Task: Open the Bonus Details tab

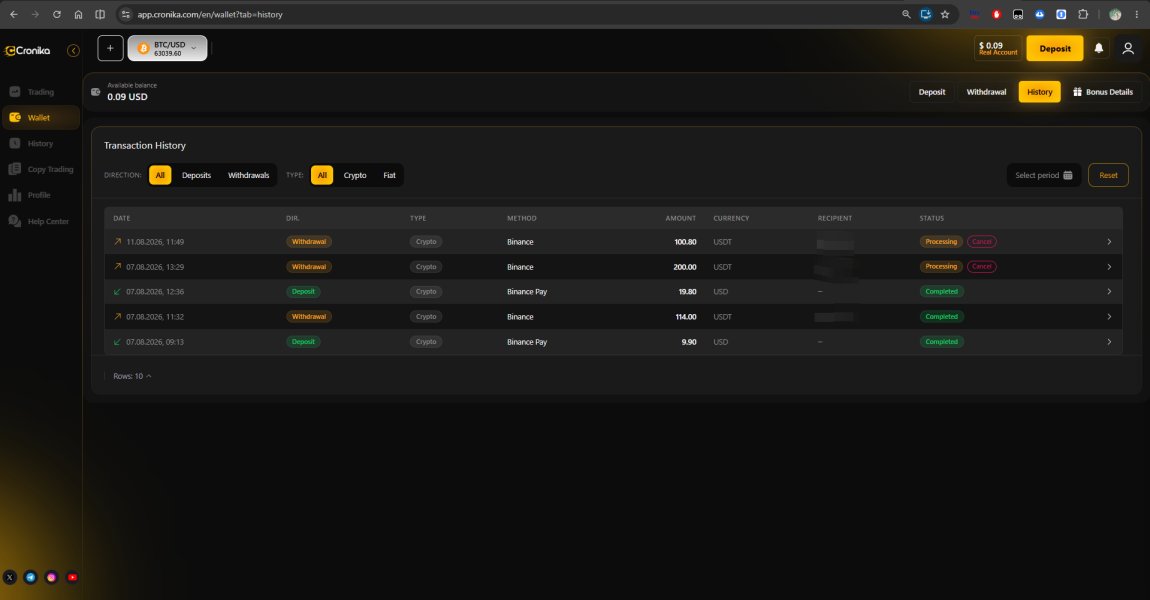Action: click(1103, 92)
